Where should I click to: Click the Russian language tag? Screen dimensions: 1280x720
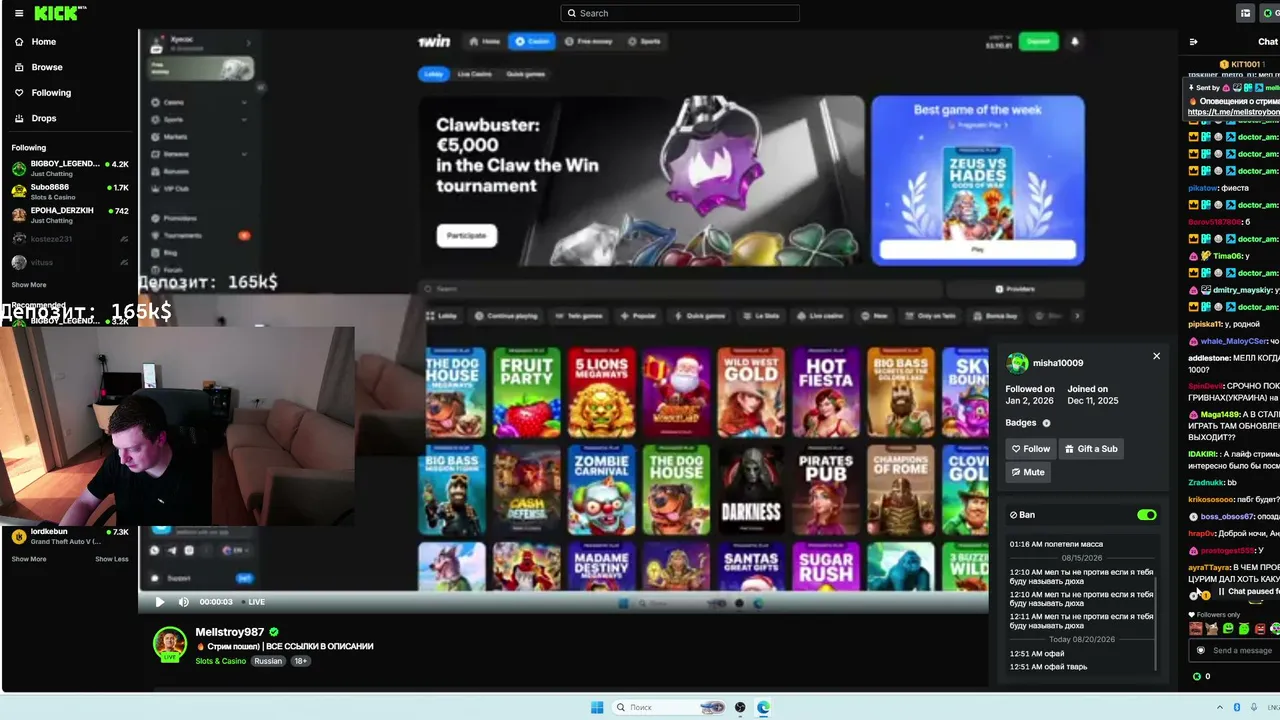coord(268,661)
